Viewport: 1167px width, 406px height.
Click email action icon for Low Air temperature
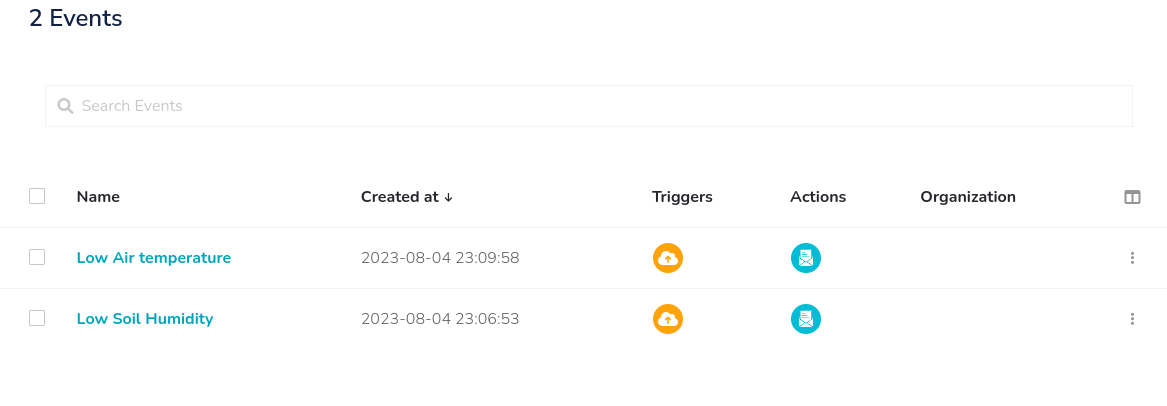(x=805, y=258)
